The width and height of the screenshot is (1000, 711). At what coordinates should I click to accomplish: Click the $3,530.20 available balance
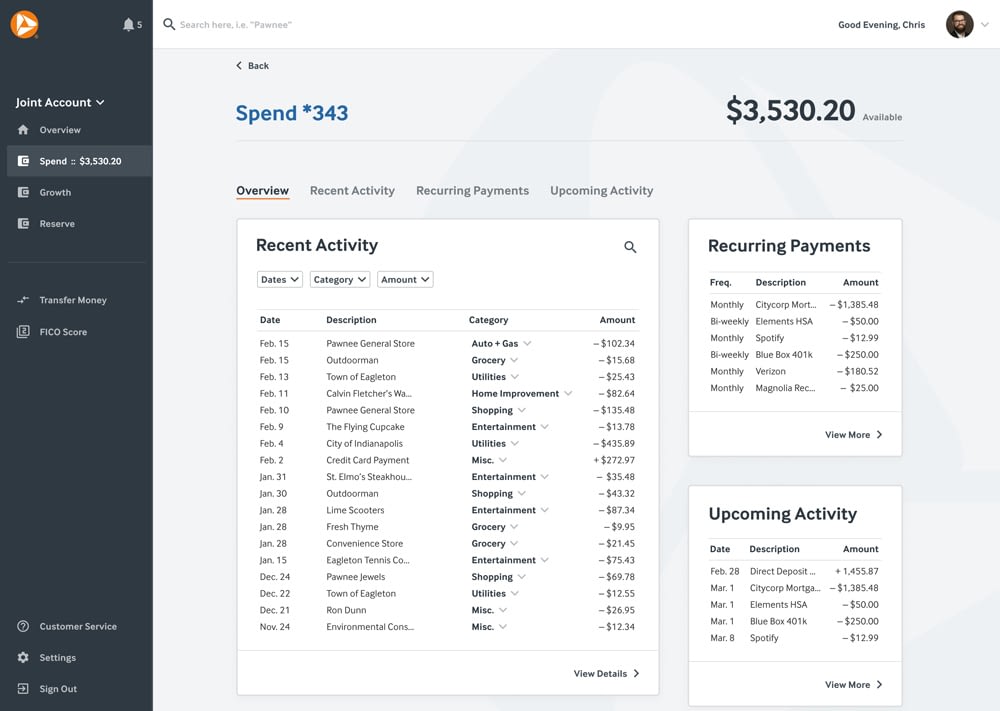click(790, 110)
